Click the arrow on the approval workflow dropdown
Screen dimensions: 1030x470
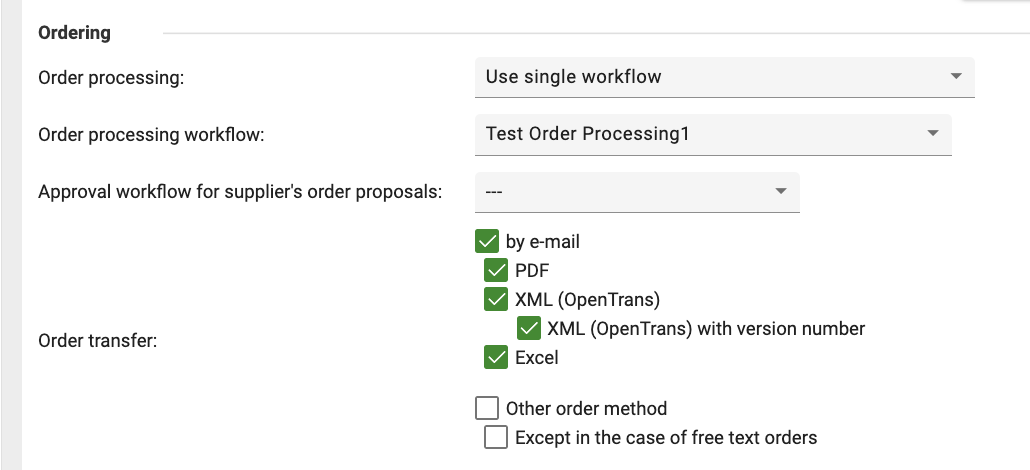781,190
